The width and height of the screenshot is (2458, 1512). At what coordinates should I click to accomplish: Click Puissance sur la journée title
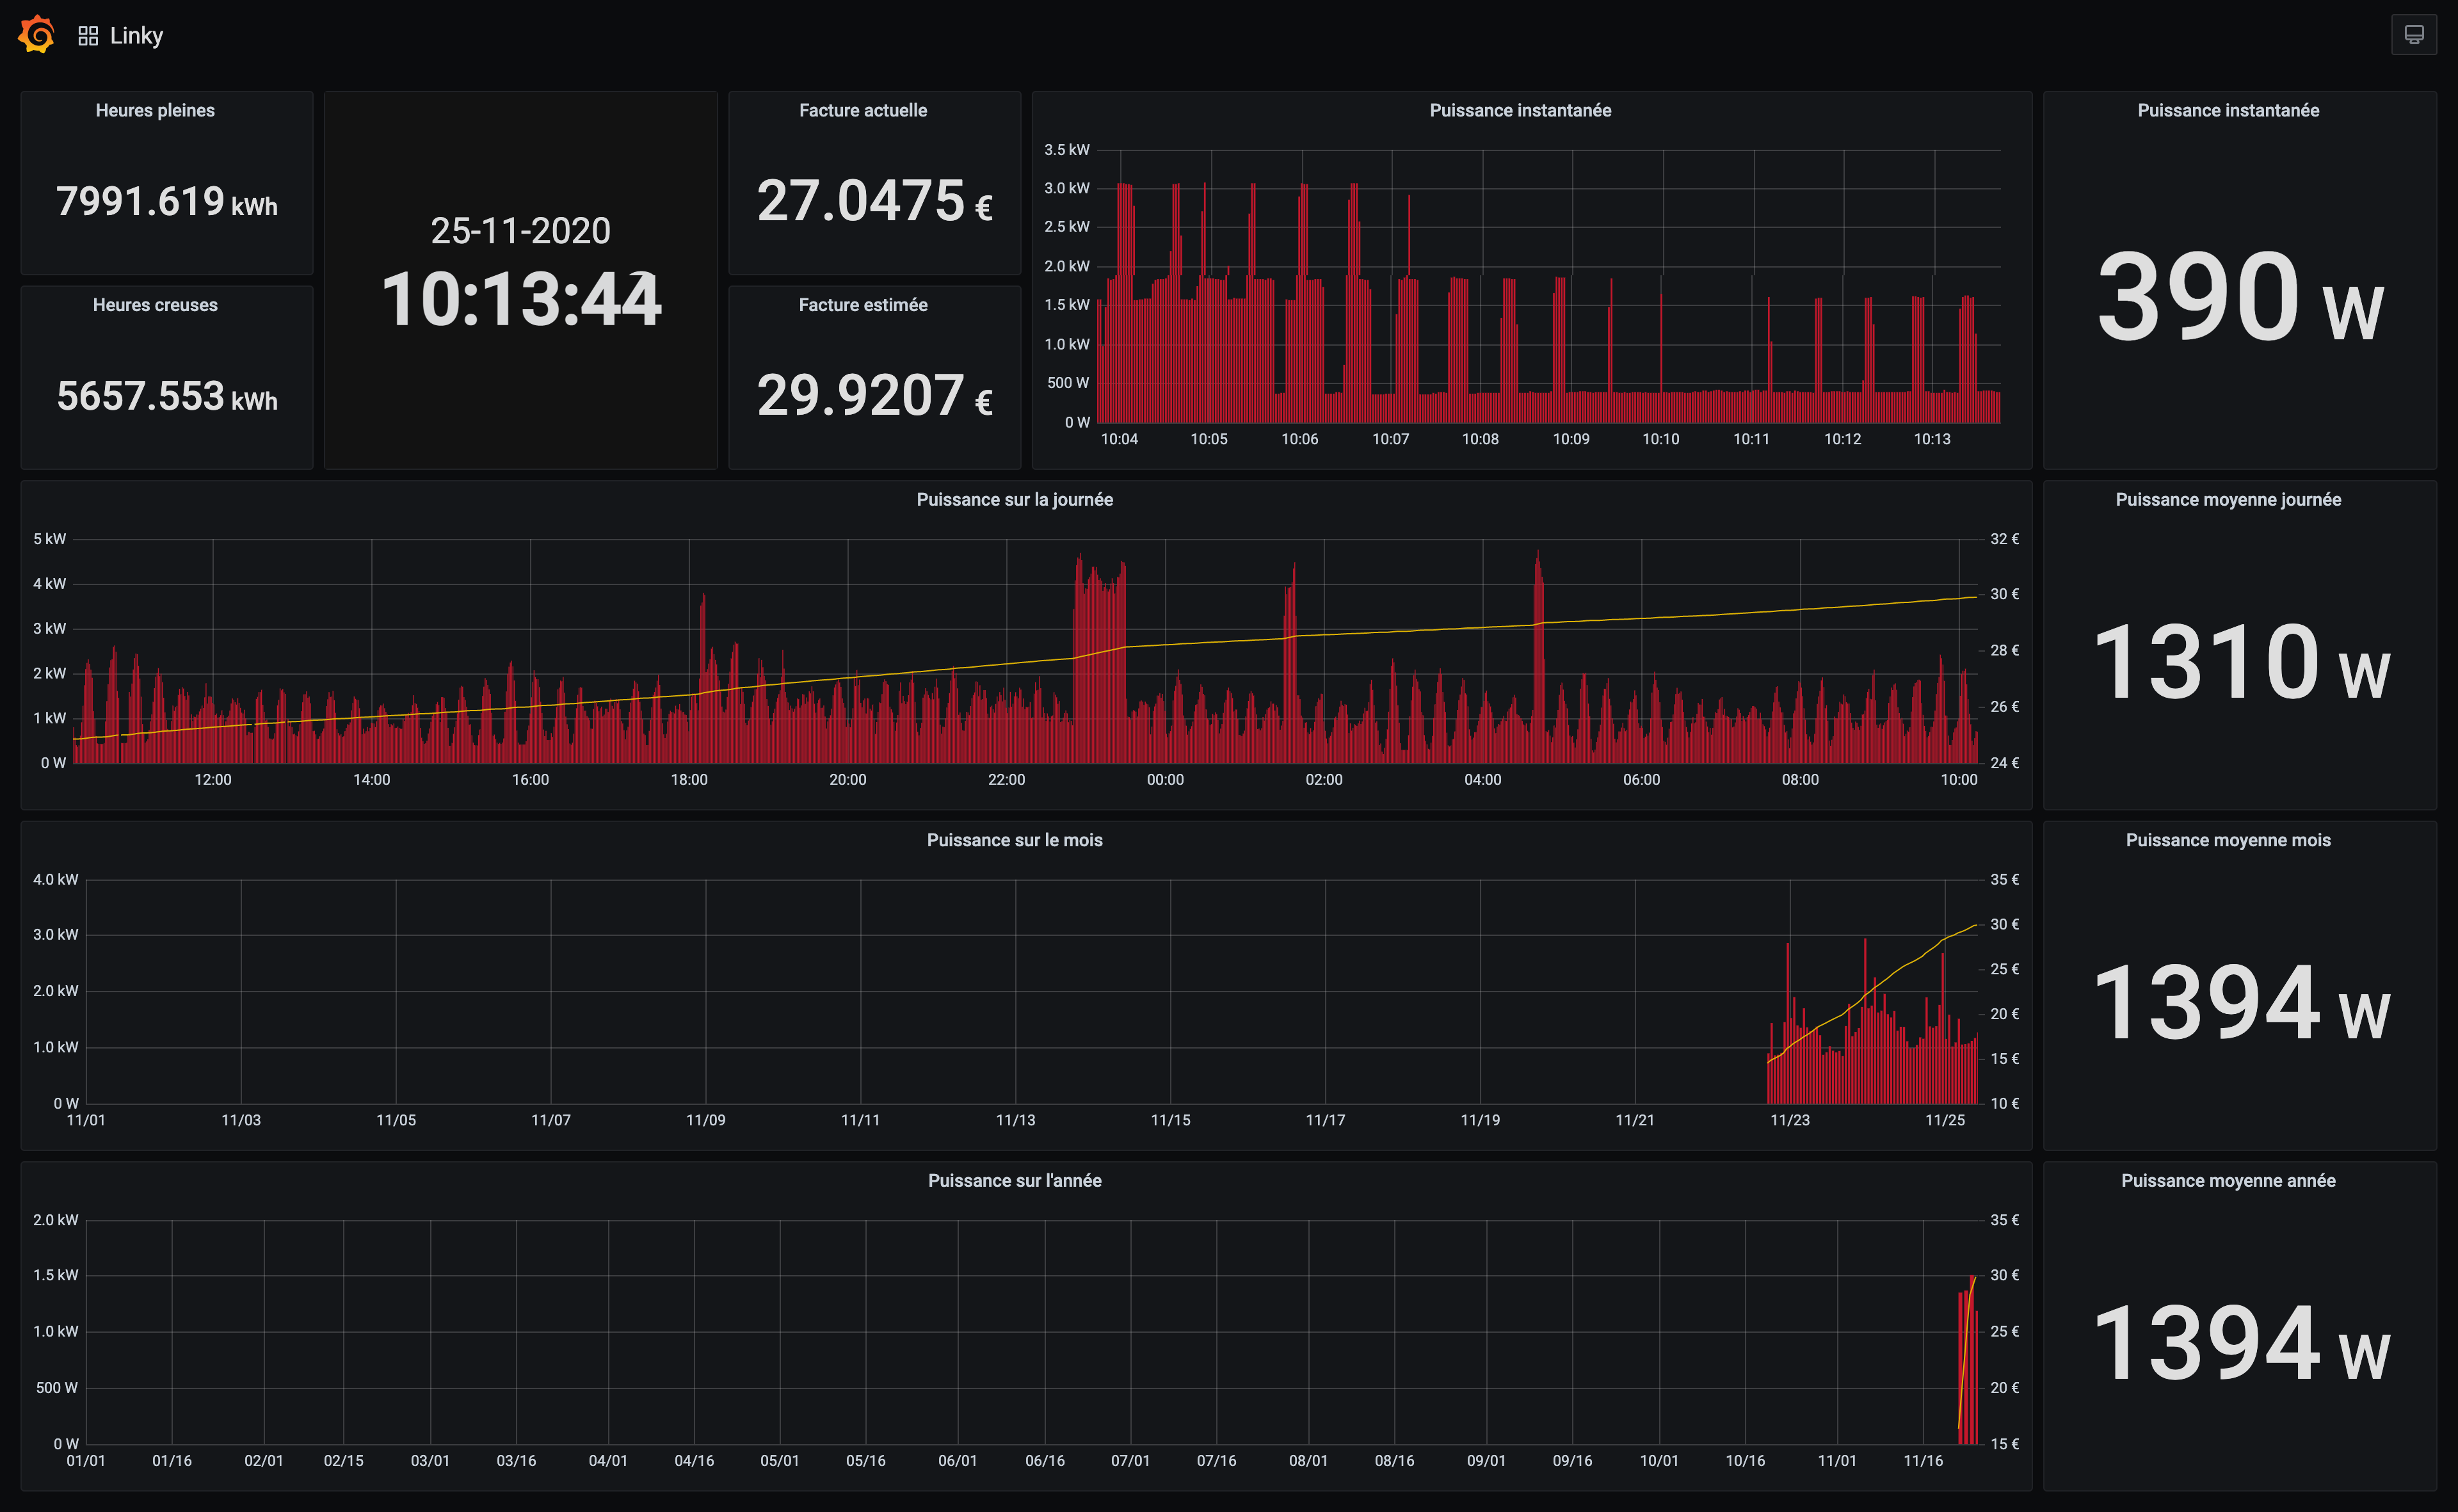click(1014, 499)
